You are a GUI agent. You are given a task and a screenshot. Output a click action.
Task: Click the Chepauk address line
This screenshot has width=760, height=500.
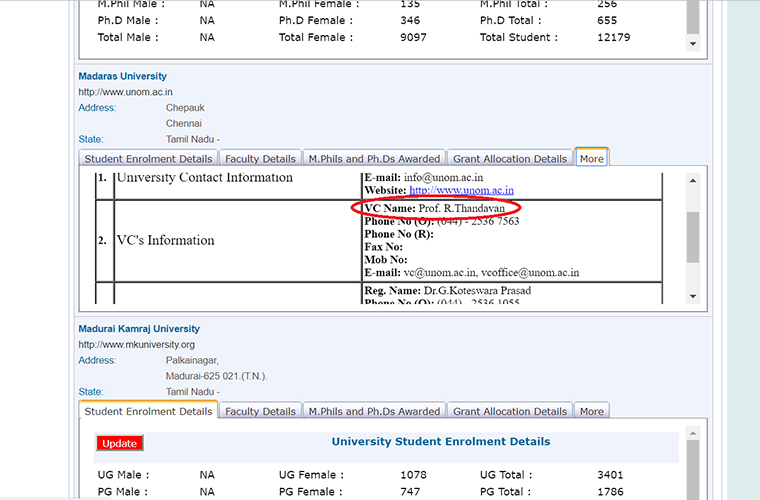click(185, 108)
